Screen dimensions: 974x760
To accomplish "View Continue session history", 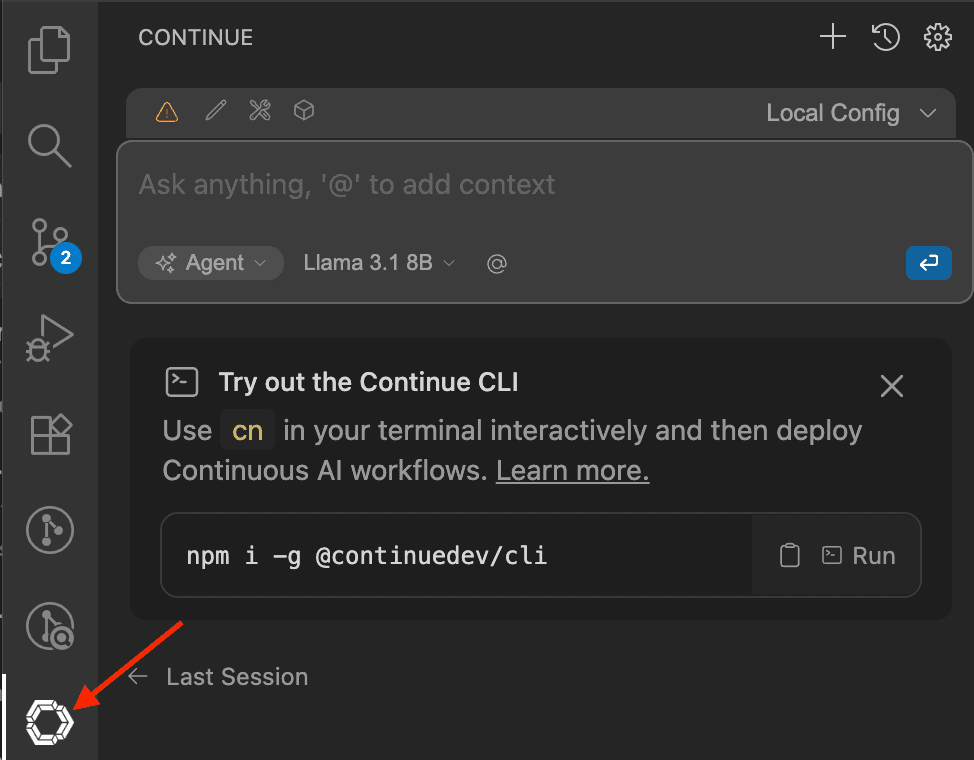I will 885,37.
